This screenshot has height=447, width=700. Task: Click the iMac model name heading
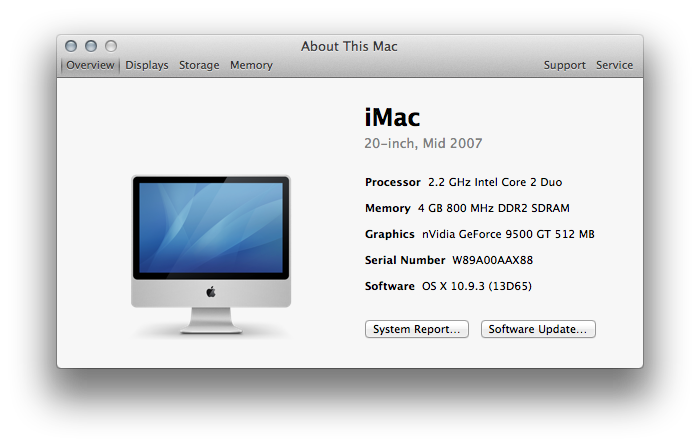[392, 117]
